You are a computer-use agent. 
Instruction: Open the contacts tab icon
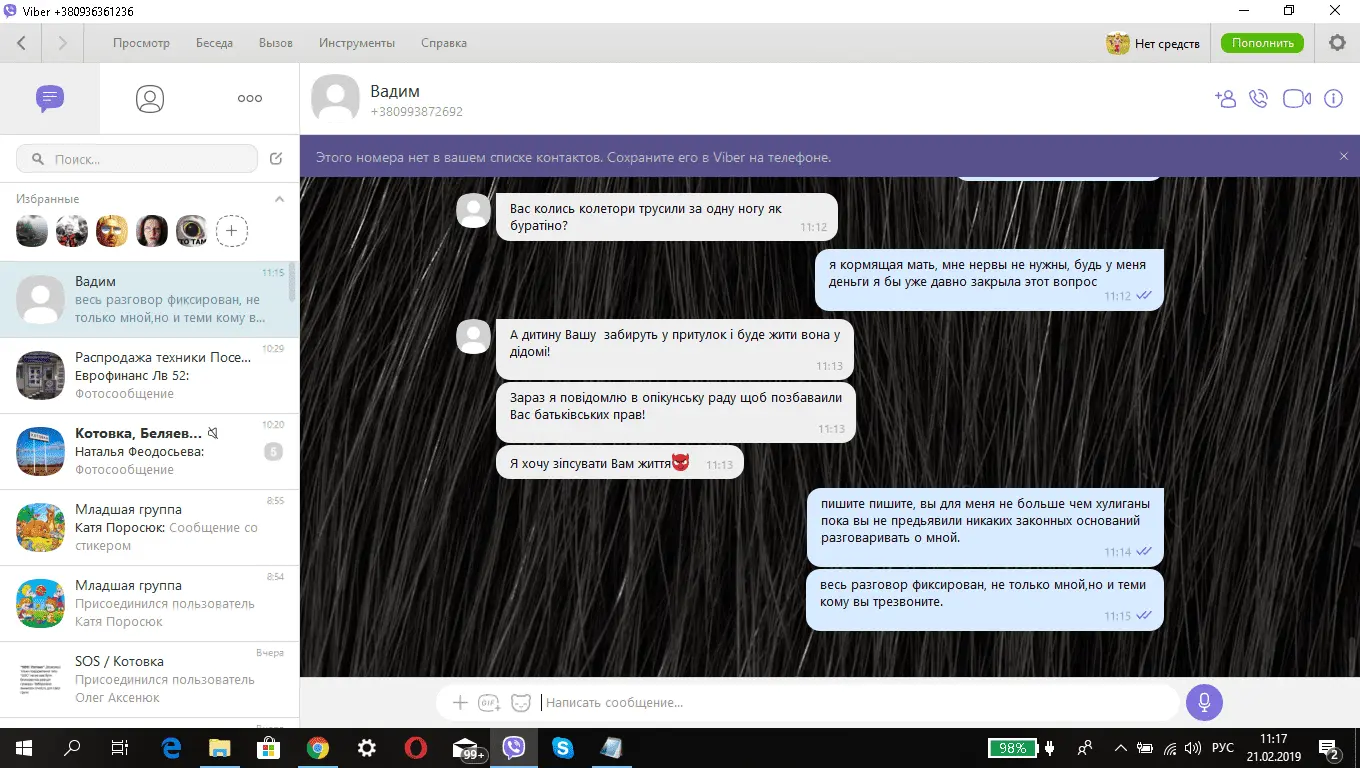(x=150, y=98)
